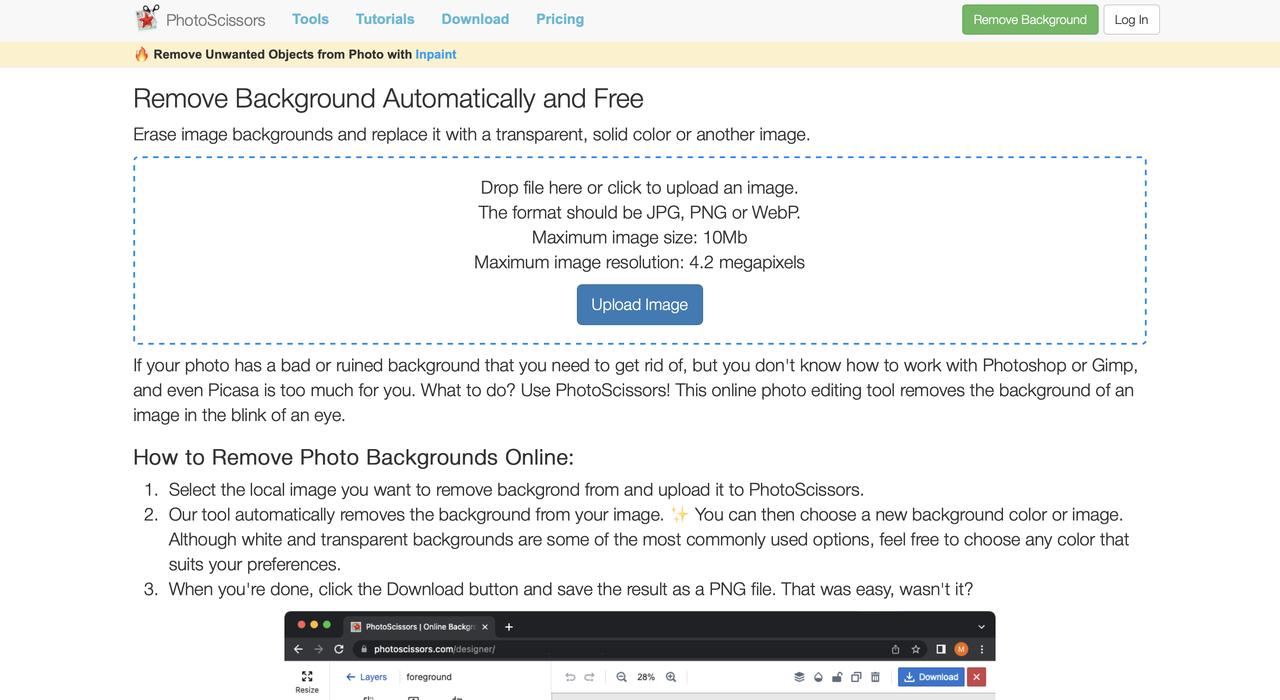Follow the Inpaint link in the banner

click(436, 54)
